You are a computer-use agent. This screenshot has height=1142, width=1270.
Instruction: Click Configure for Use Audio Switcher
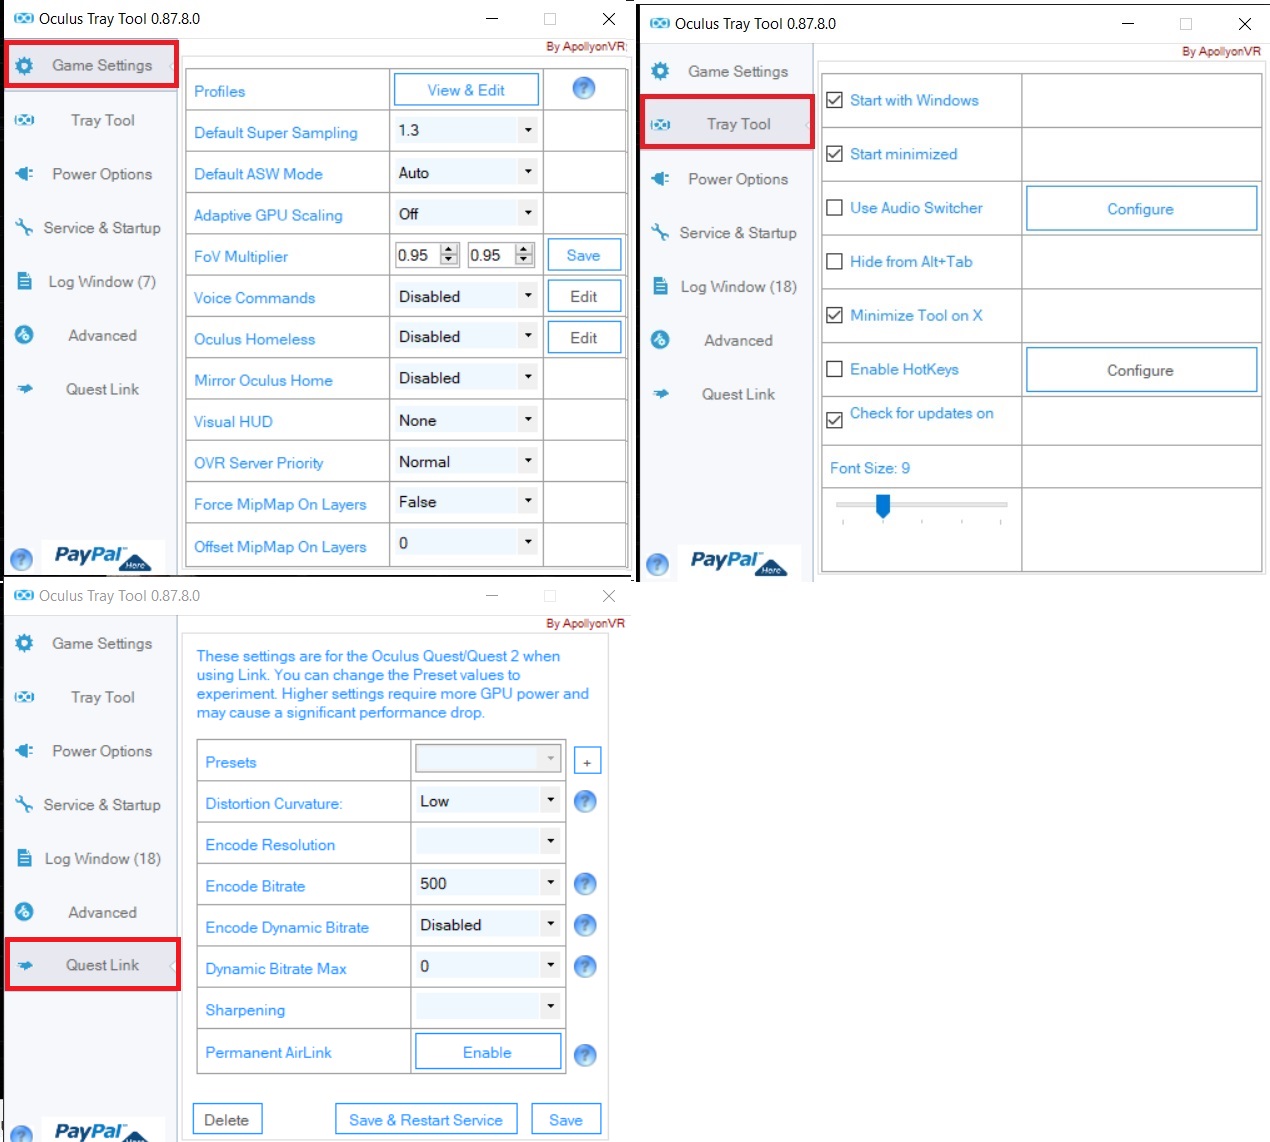[x=1141, y=208]
